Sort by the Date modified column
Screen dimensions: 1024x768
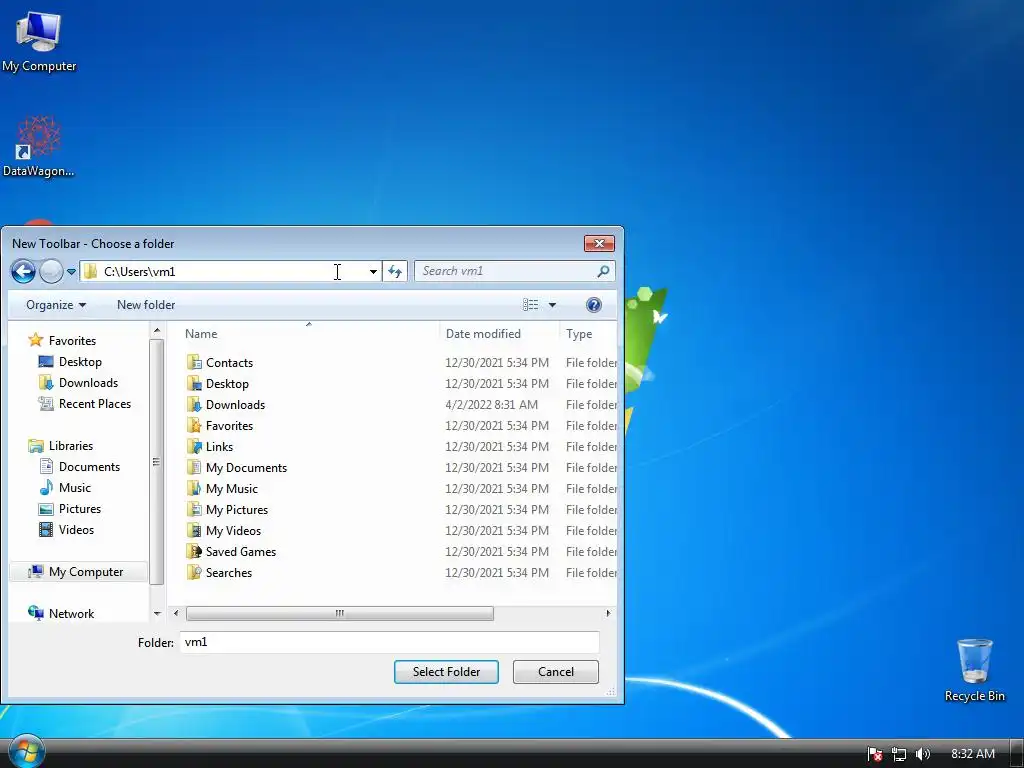click(483, 334)
